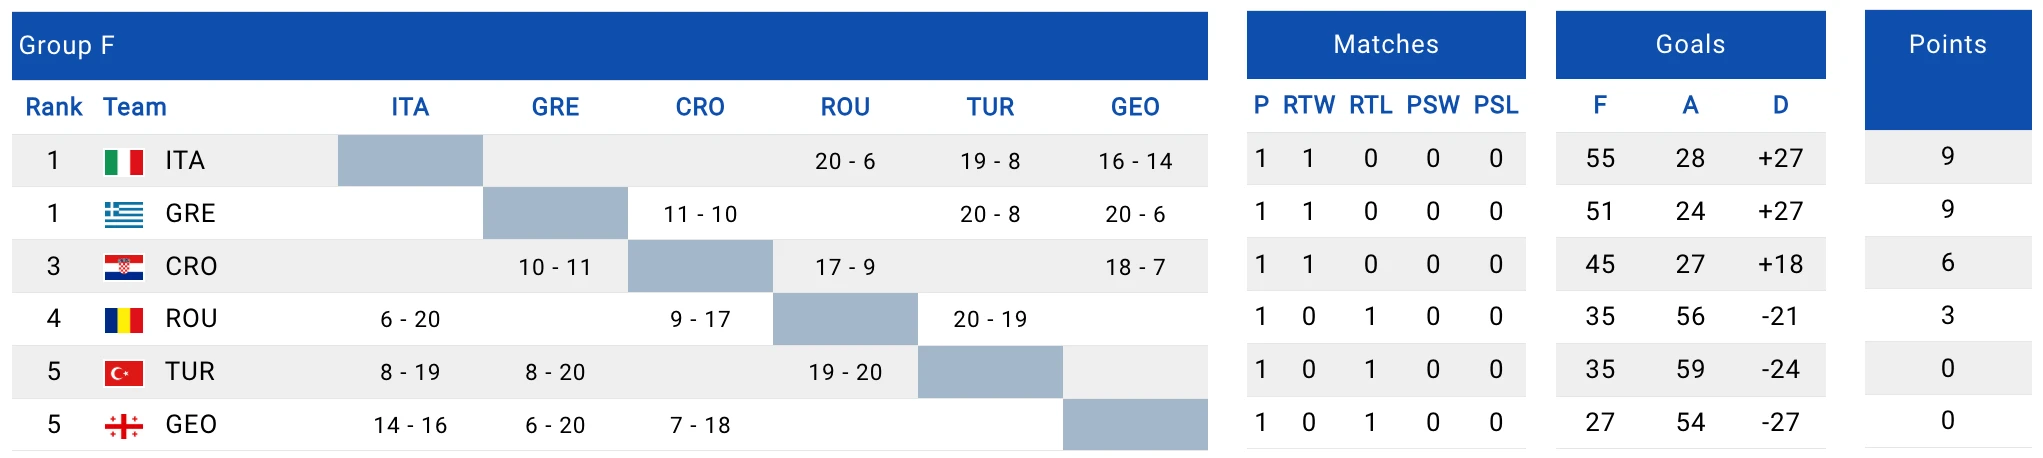Click the Greece flag icon
The height and width of the screenshot is (458, 2043).
124,214
